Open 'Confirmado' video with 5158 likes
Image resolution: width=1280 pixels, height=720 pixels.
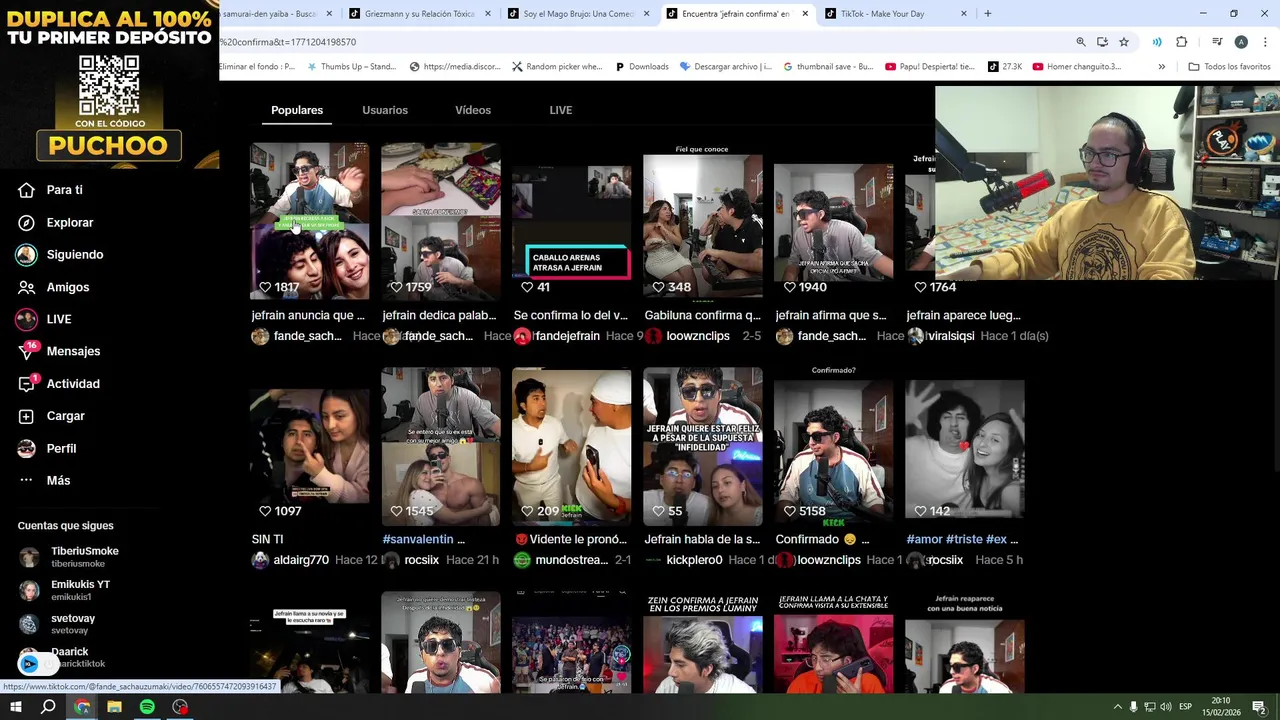(x=833, y=445)
